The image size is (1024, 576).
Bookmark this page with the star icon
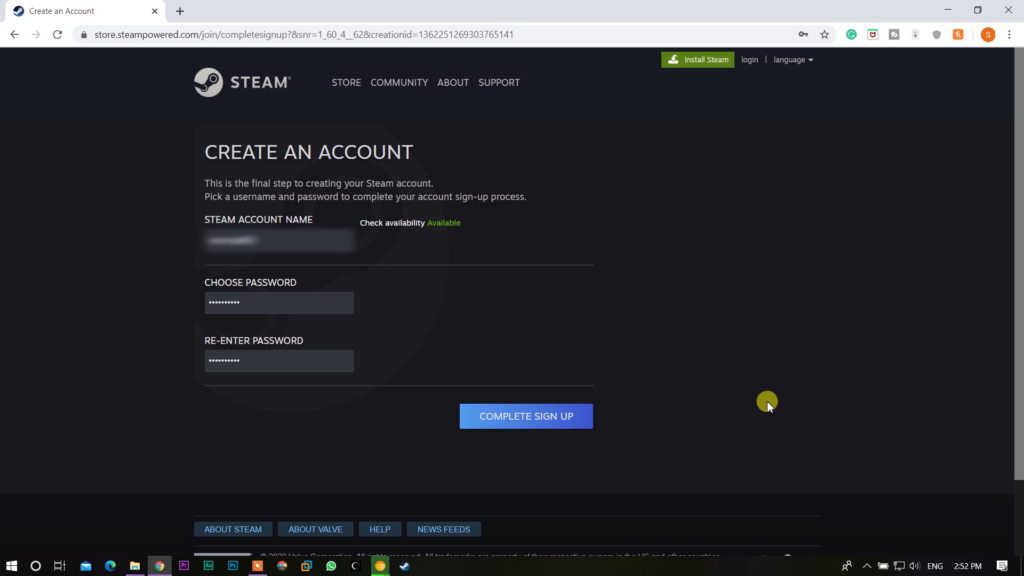click(x=825, y=35)
